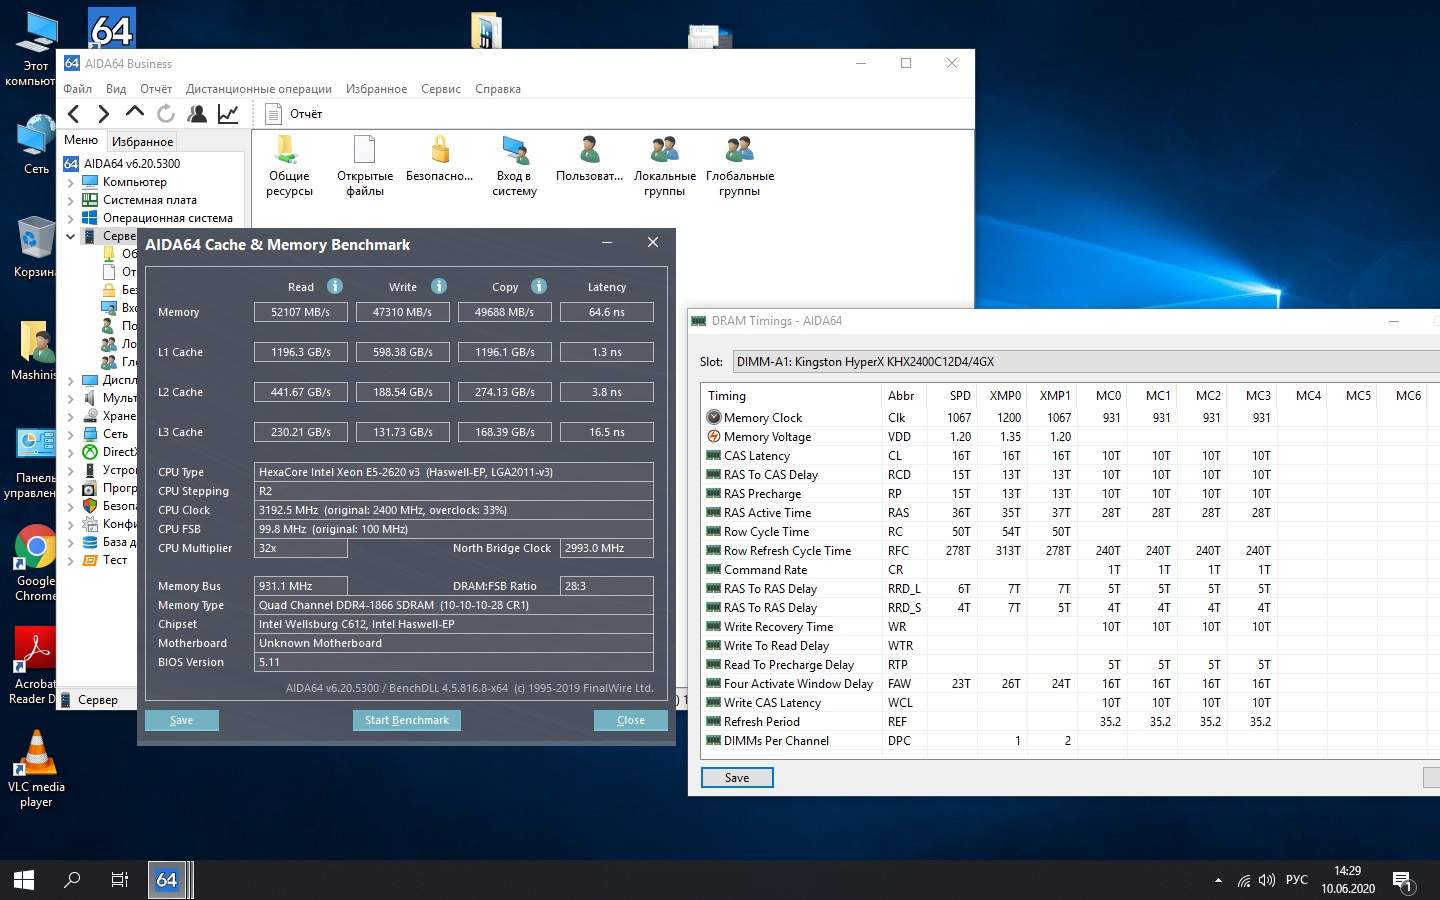This screenshot has height=900, width=1440.
Task: Open the Сервис menu
Action: (x=440, y=89)
